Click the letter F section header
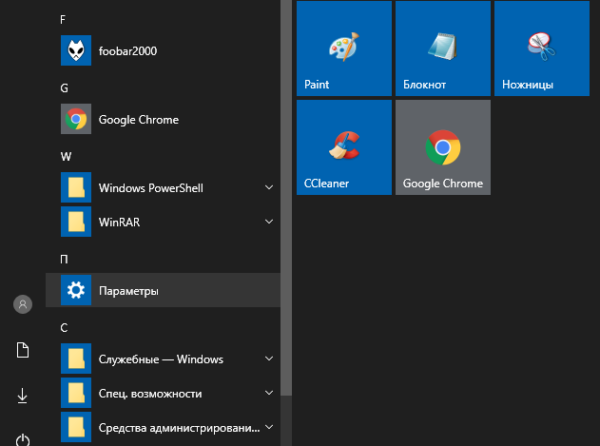 (x=63, y=20)
